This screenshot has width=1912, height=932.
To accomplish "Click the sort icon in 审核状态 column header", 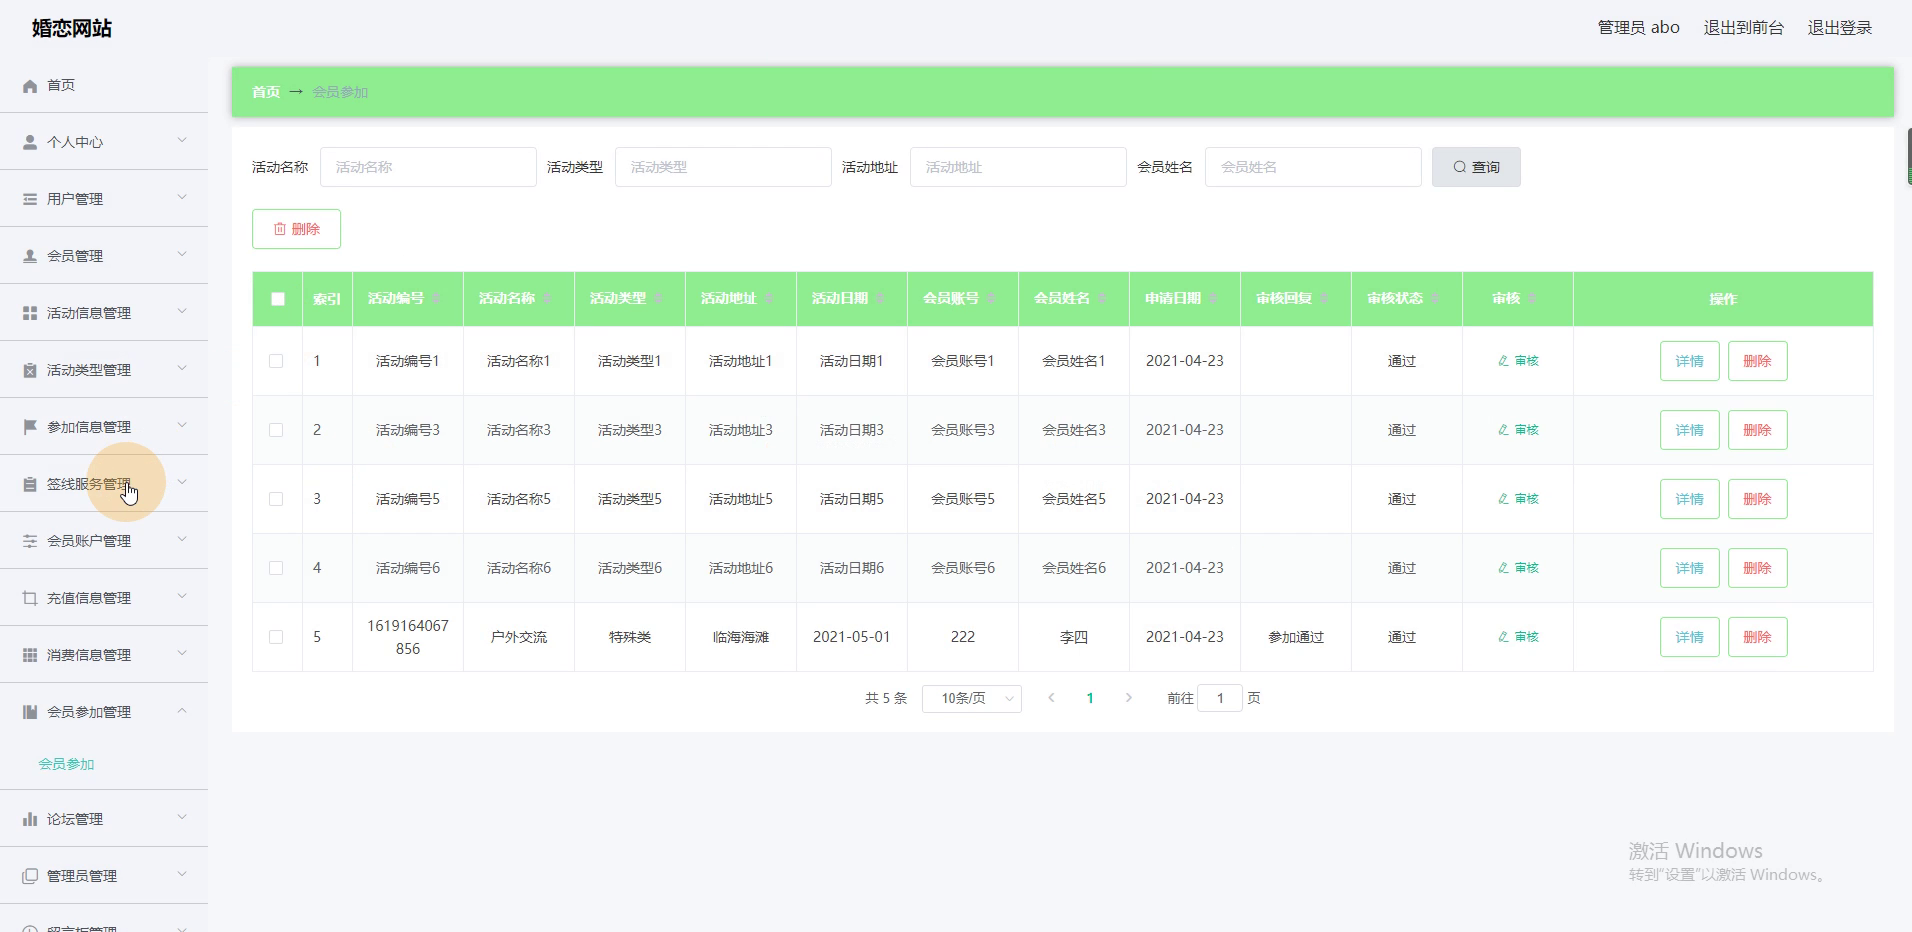I will (1435, 299).
